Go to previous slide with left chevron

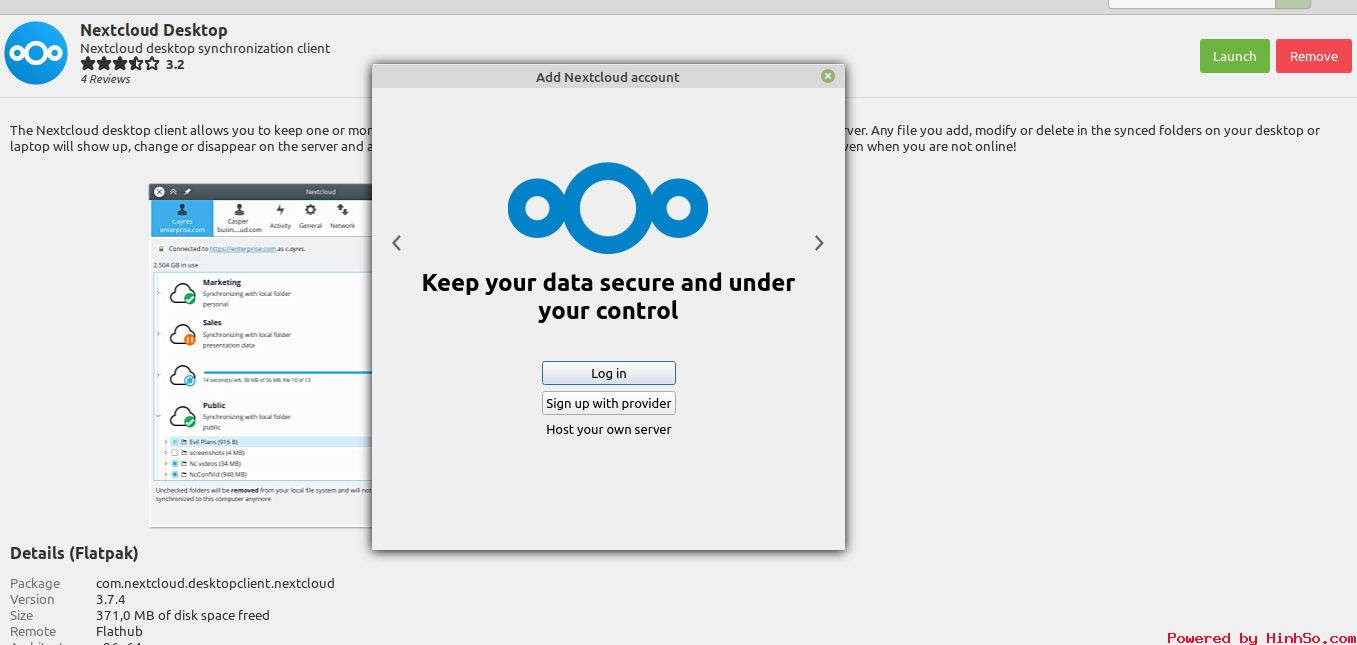coord(397,242)
